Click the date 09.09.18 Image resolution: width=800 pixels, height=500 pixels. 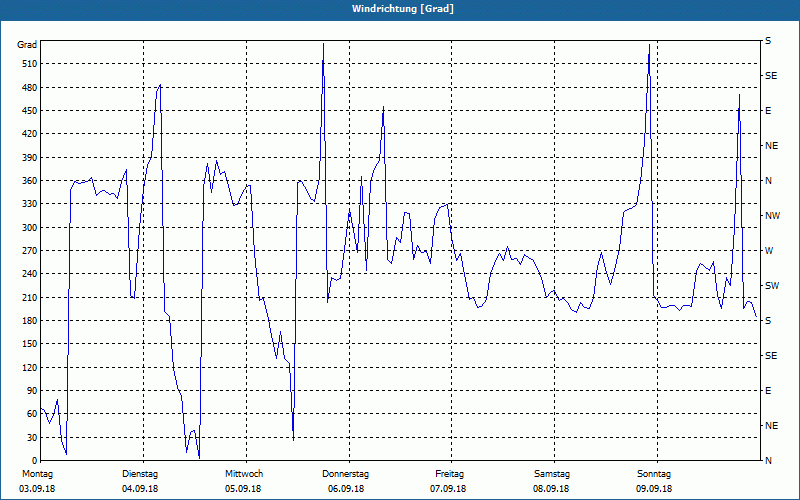(654, 489)
